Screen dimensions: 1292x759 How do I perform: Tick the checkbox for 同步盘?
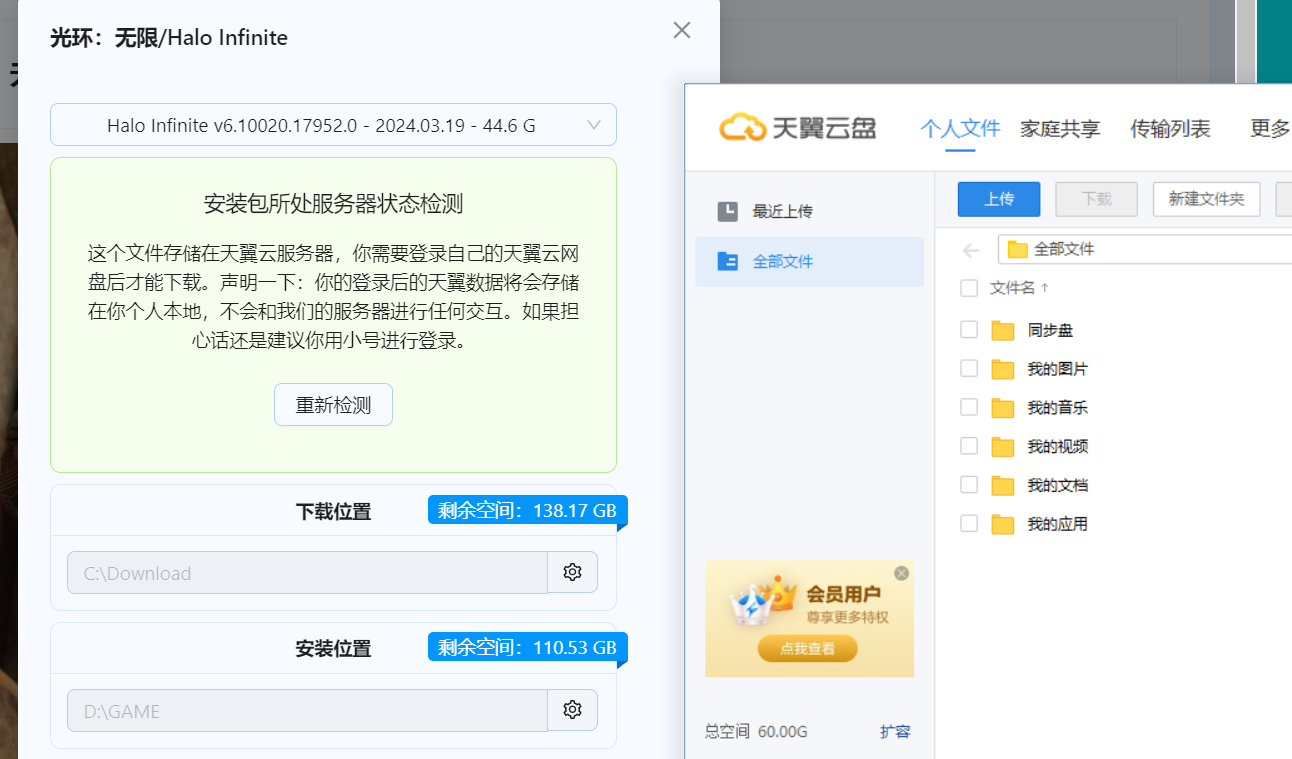coord(968,329)
